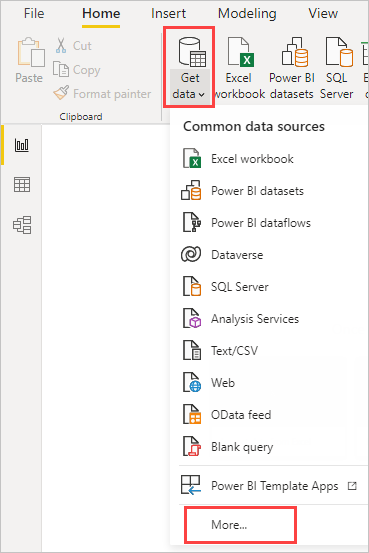Switch to Model view in sidebar
This screenshot has height=553, width=369.
click(22, 225)
